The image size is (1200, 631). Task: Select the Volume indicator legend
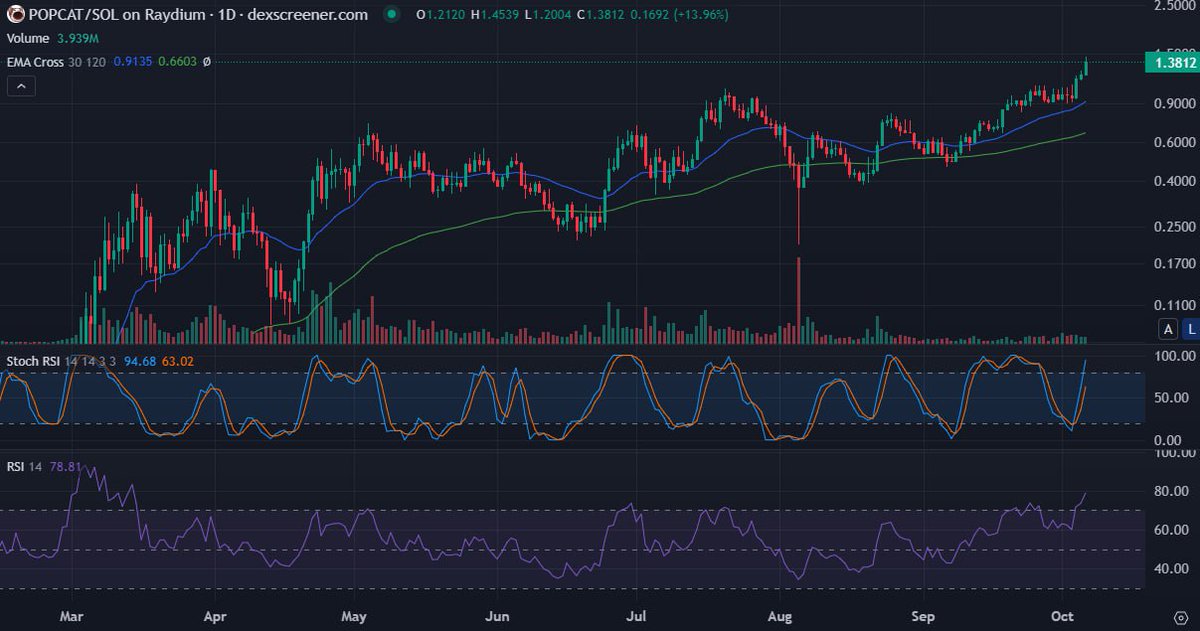[26, 38]
